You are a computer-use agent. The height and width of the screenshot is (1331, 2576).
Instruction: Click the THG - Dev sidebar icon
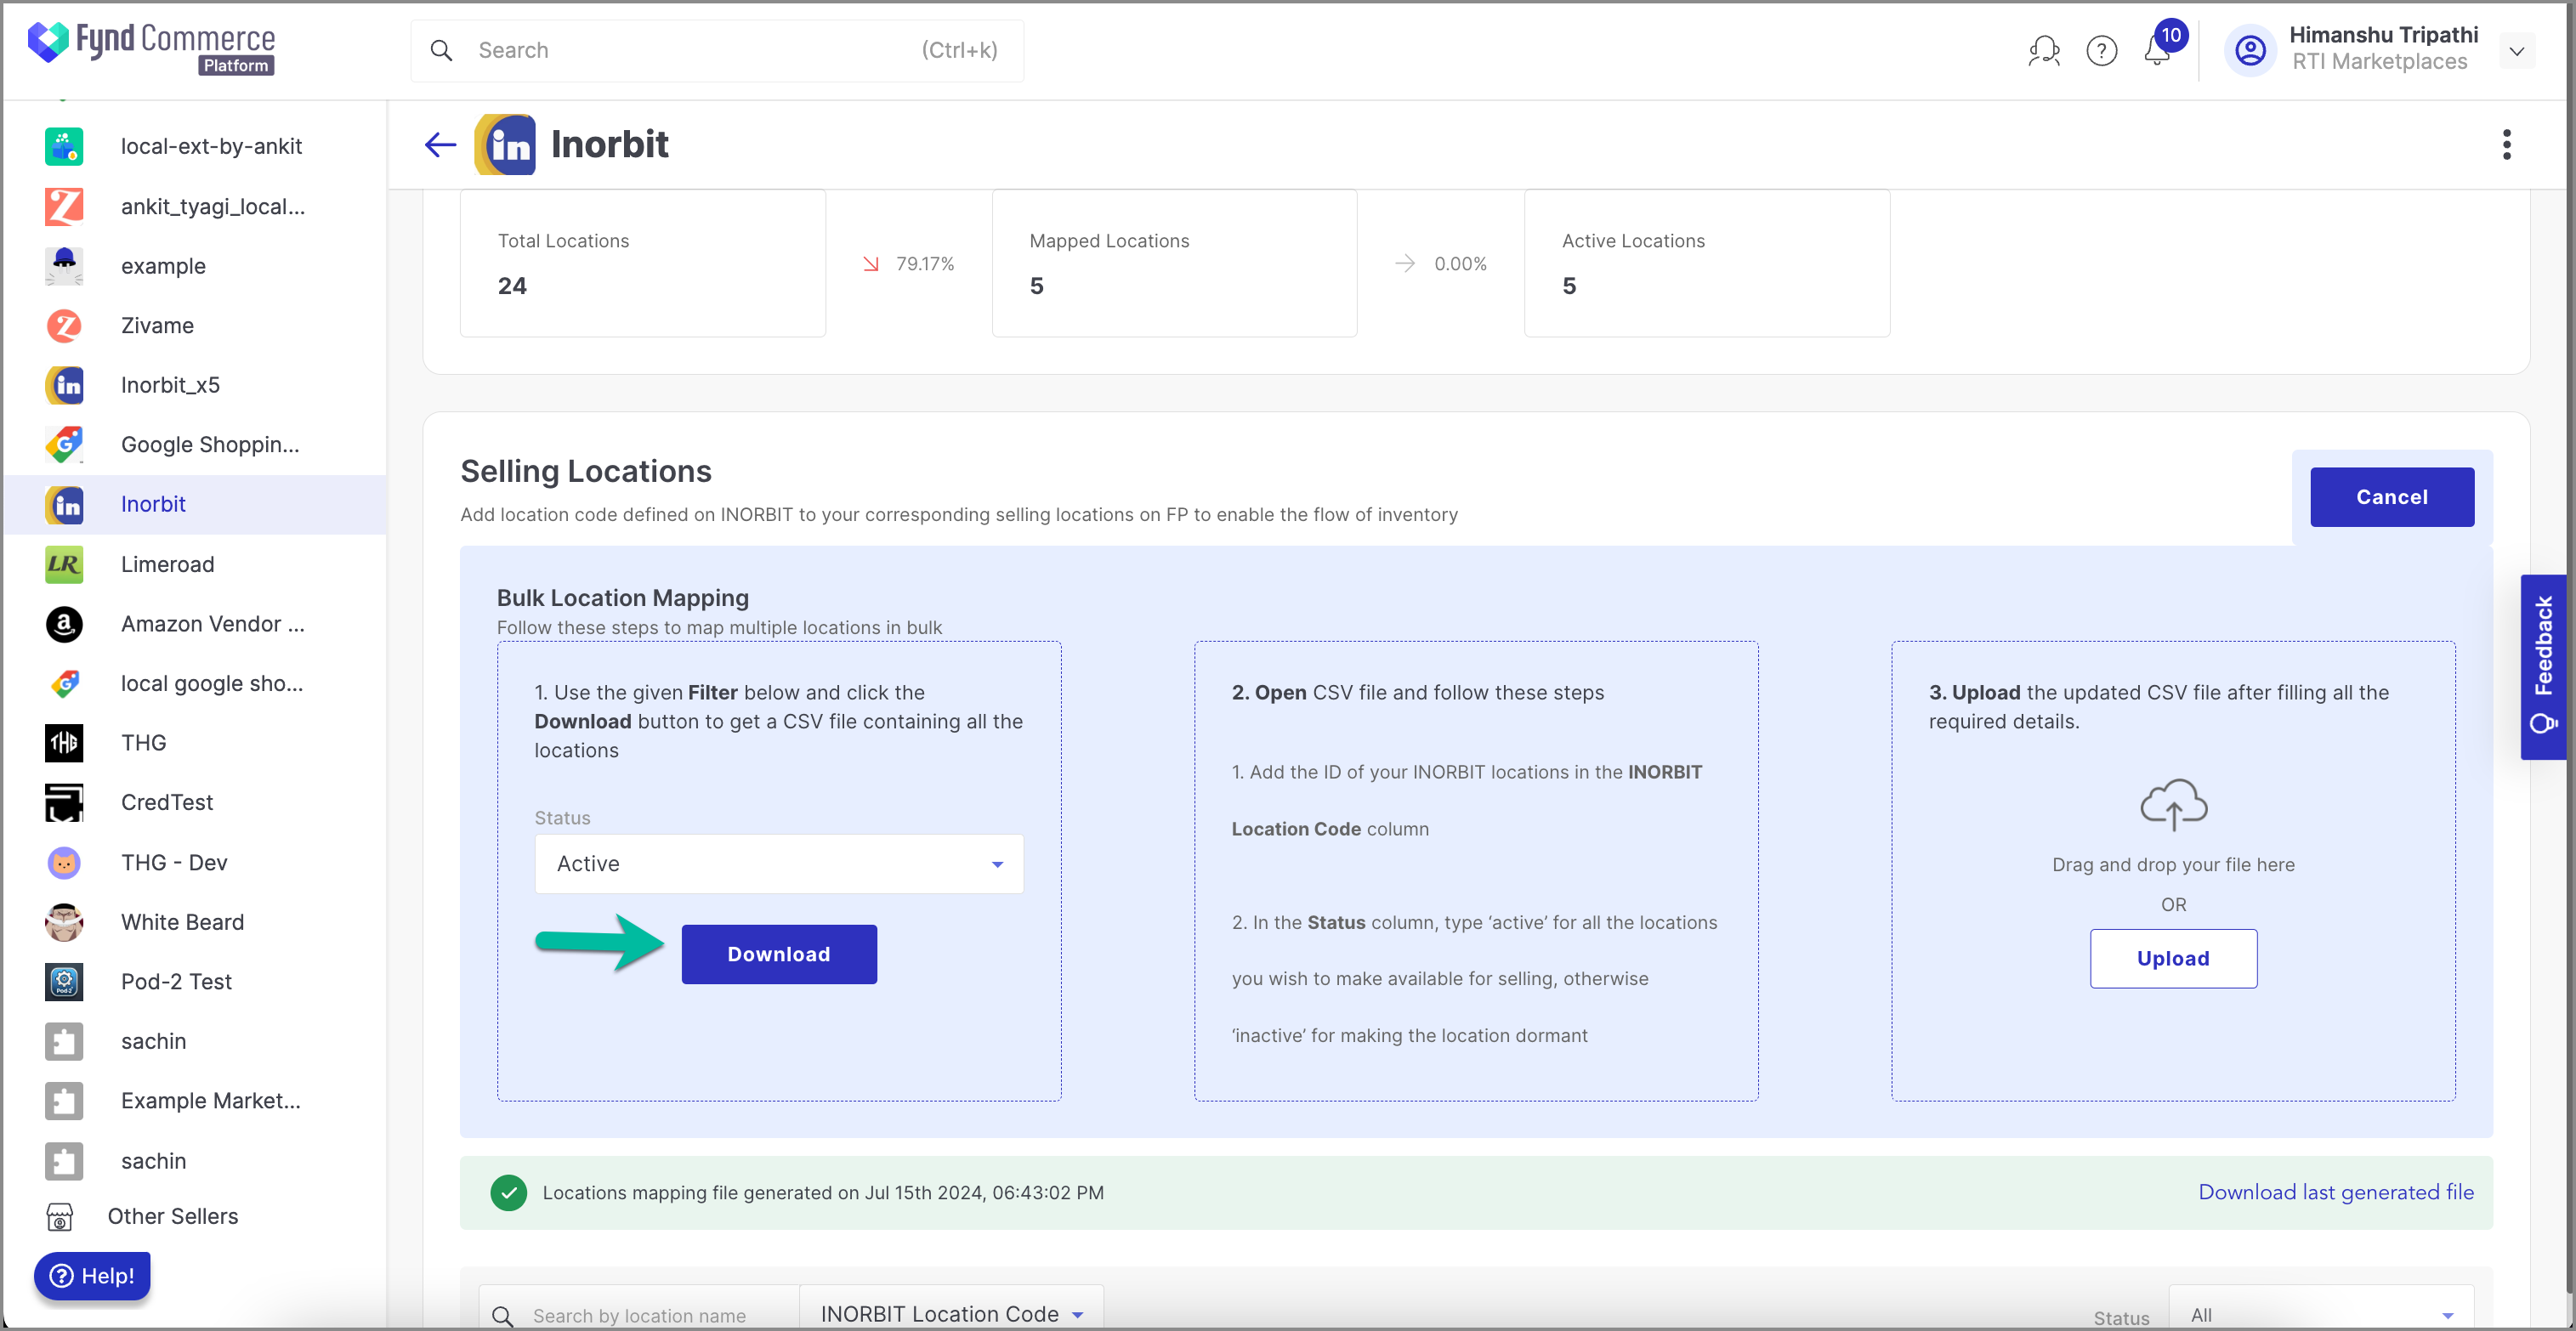[64, 863]
